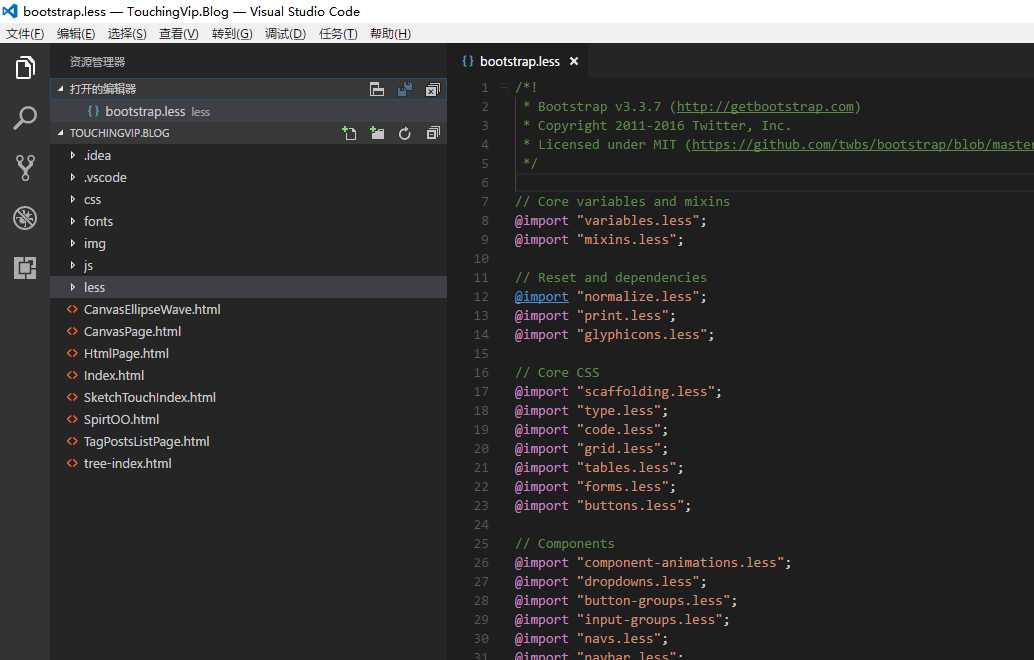1034x660 pixels.
Task: Click "scaffolding.less" string on line 17
Action: click(x=646, y=392)
